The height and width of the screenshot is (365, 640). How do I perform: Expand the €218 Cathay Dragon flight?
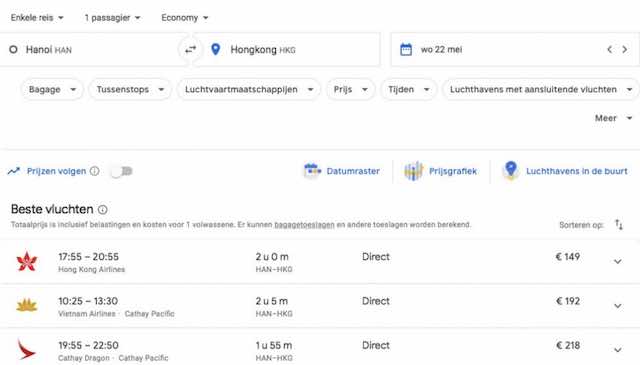(x=618, y=350)
